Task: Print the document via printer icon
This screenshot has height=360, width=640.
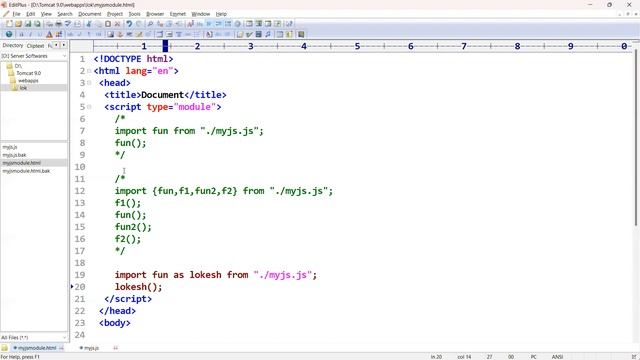Action: (59, 24)
